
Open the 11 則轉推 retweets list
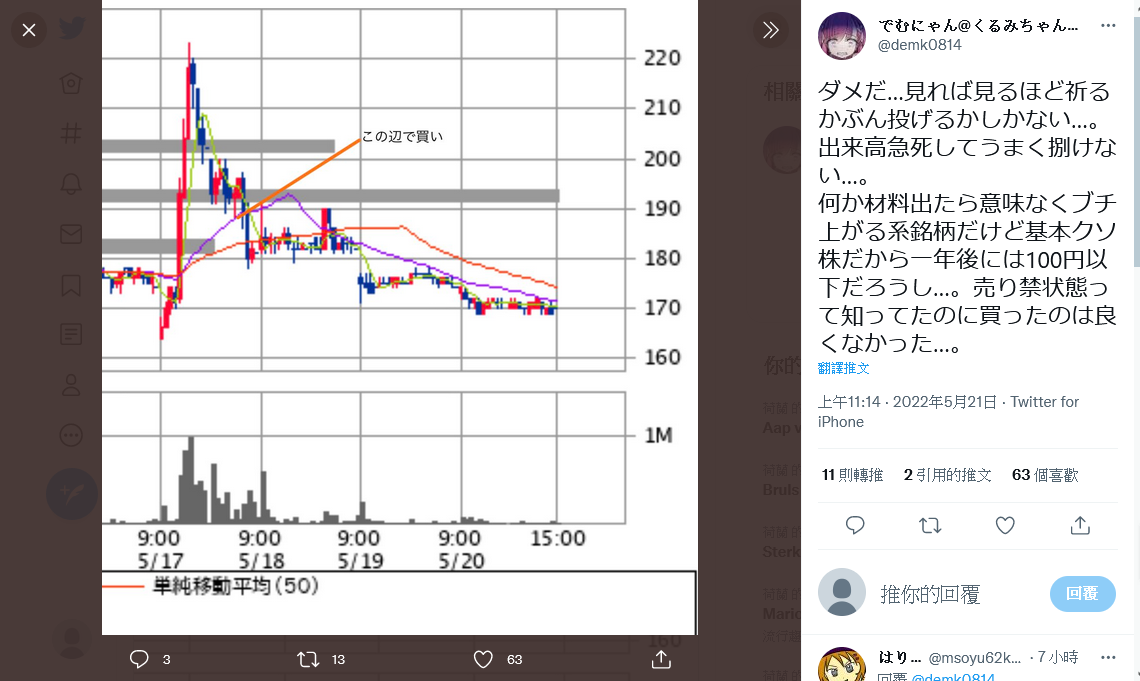pyautogui.click(x=852, y=475)
